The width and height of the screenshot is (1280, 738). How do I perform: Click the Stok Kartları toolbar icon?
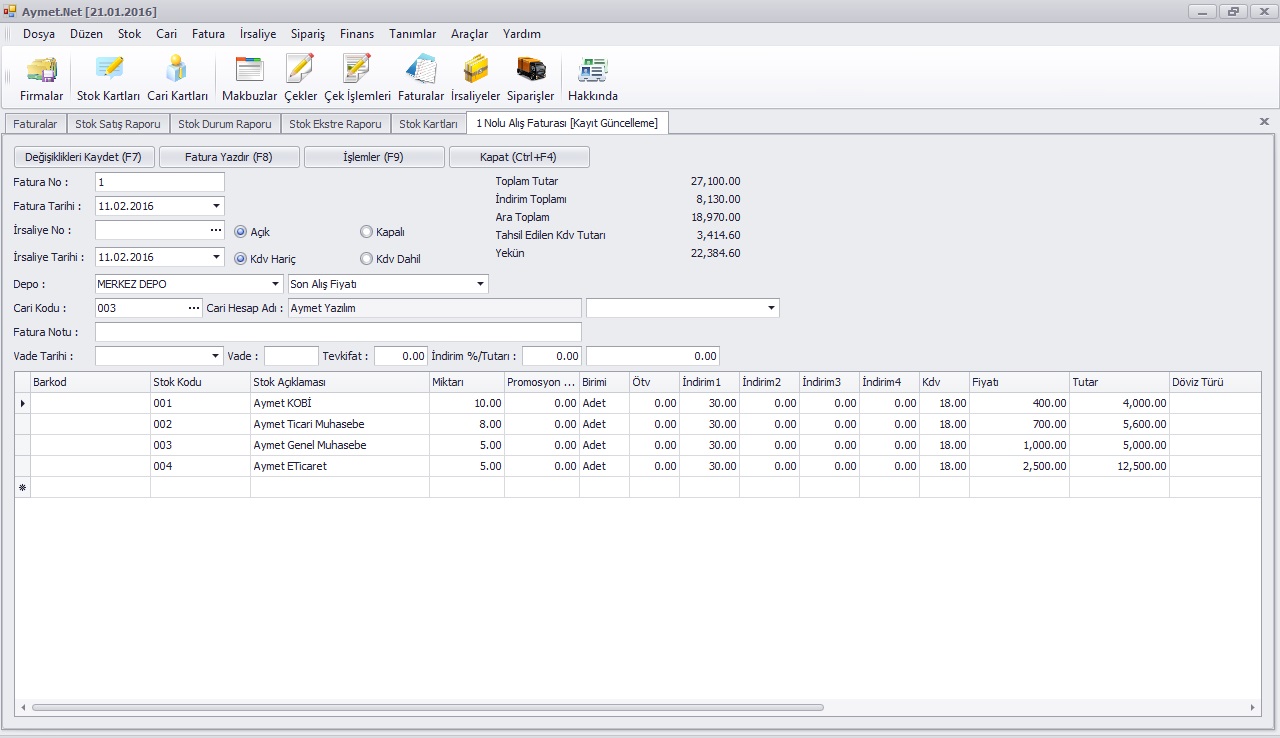click(108, 78)
